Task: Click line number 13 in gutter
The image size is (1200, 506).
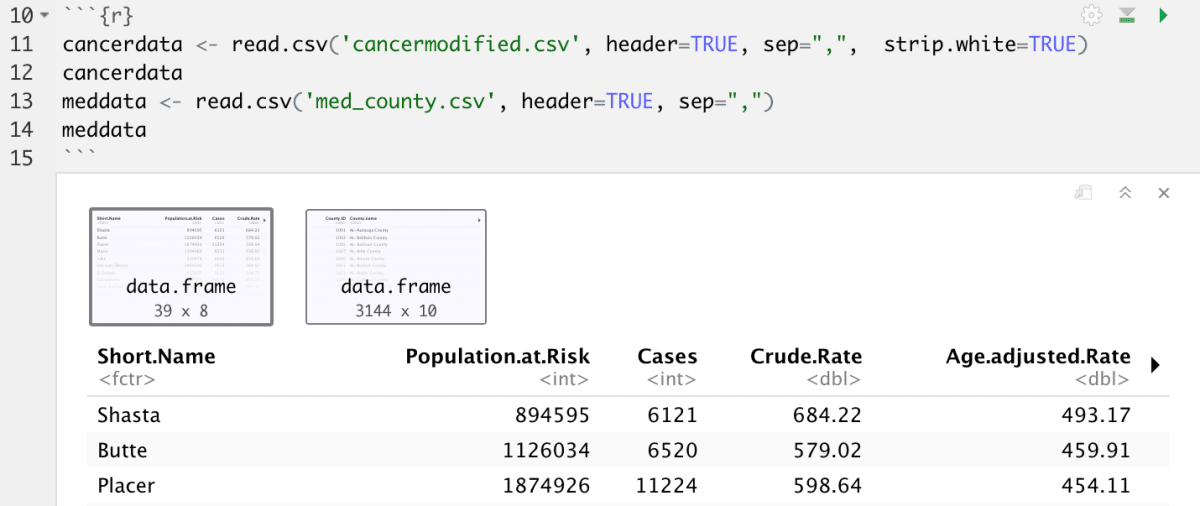Action: tap(22, 101)
